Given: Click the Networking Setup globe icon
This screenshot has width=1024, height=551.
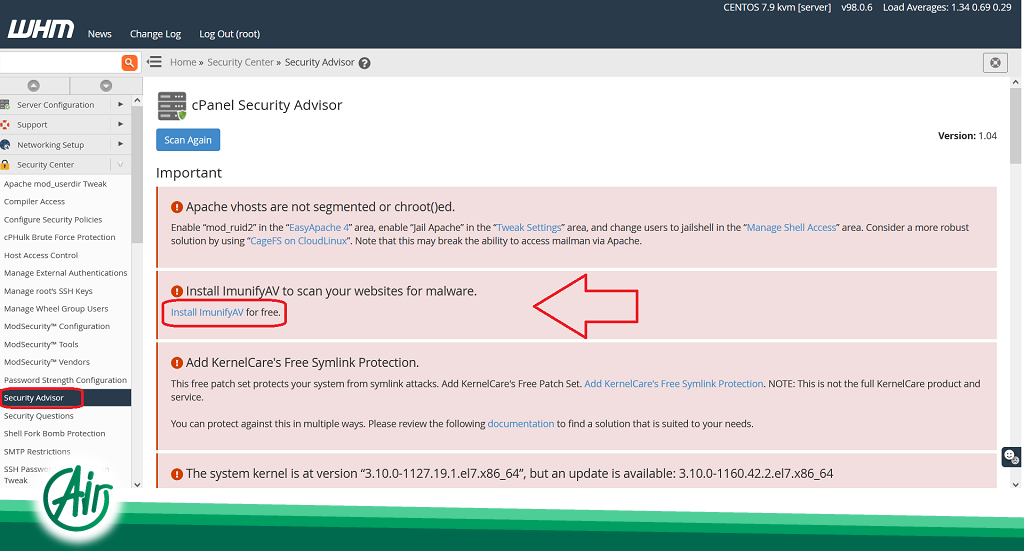Looking at the screenshot, I should [x=5, y=145].
